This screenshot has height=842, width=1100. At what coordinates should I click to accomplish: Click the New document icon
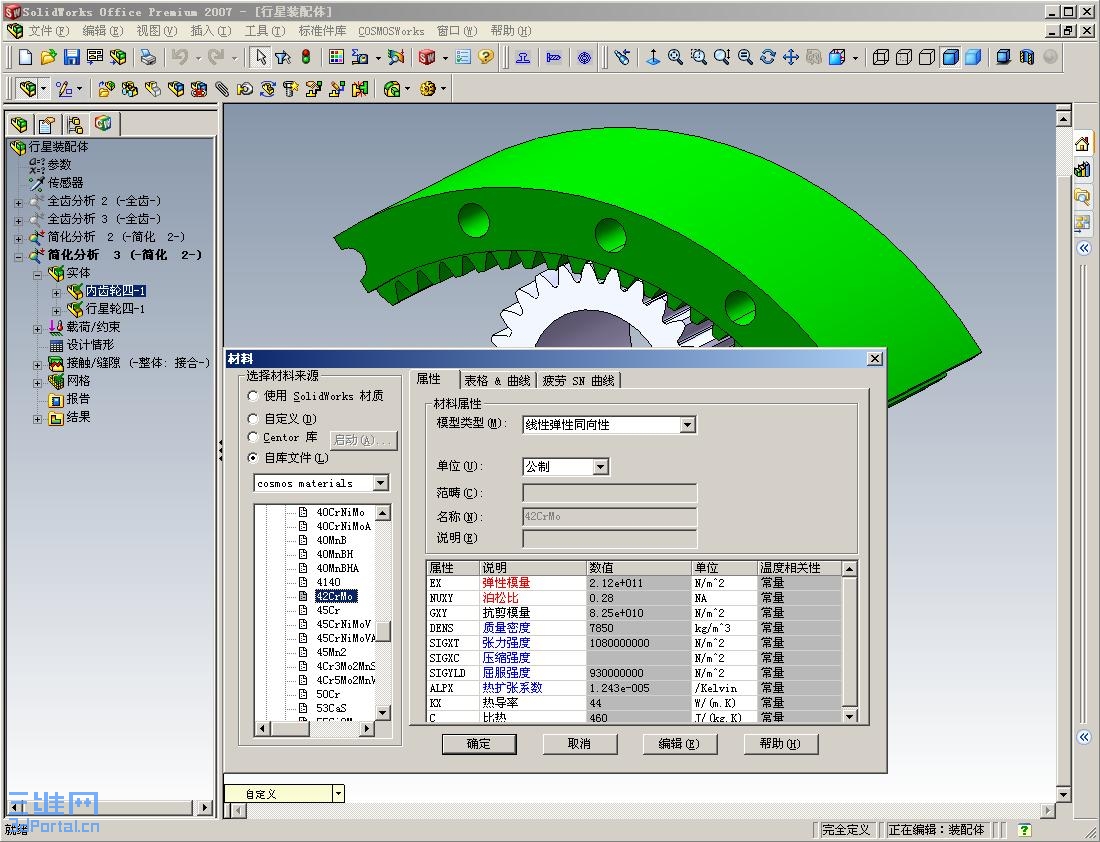(25, 58)
